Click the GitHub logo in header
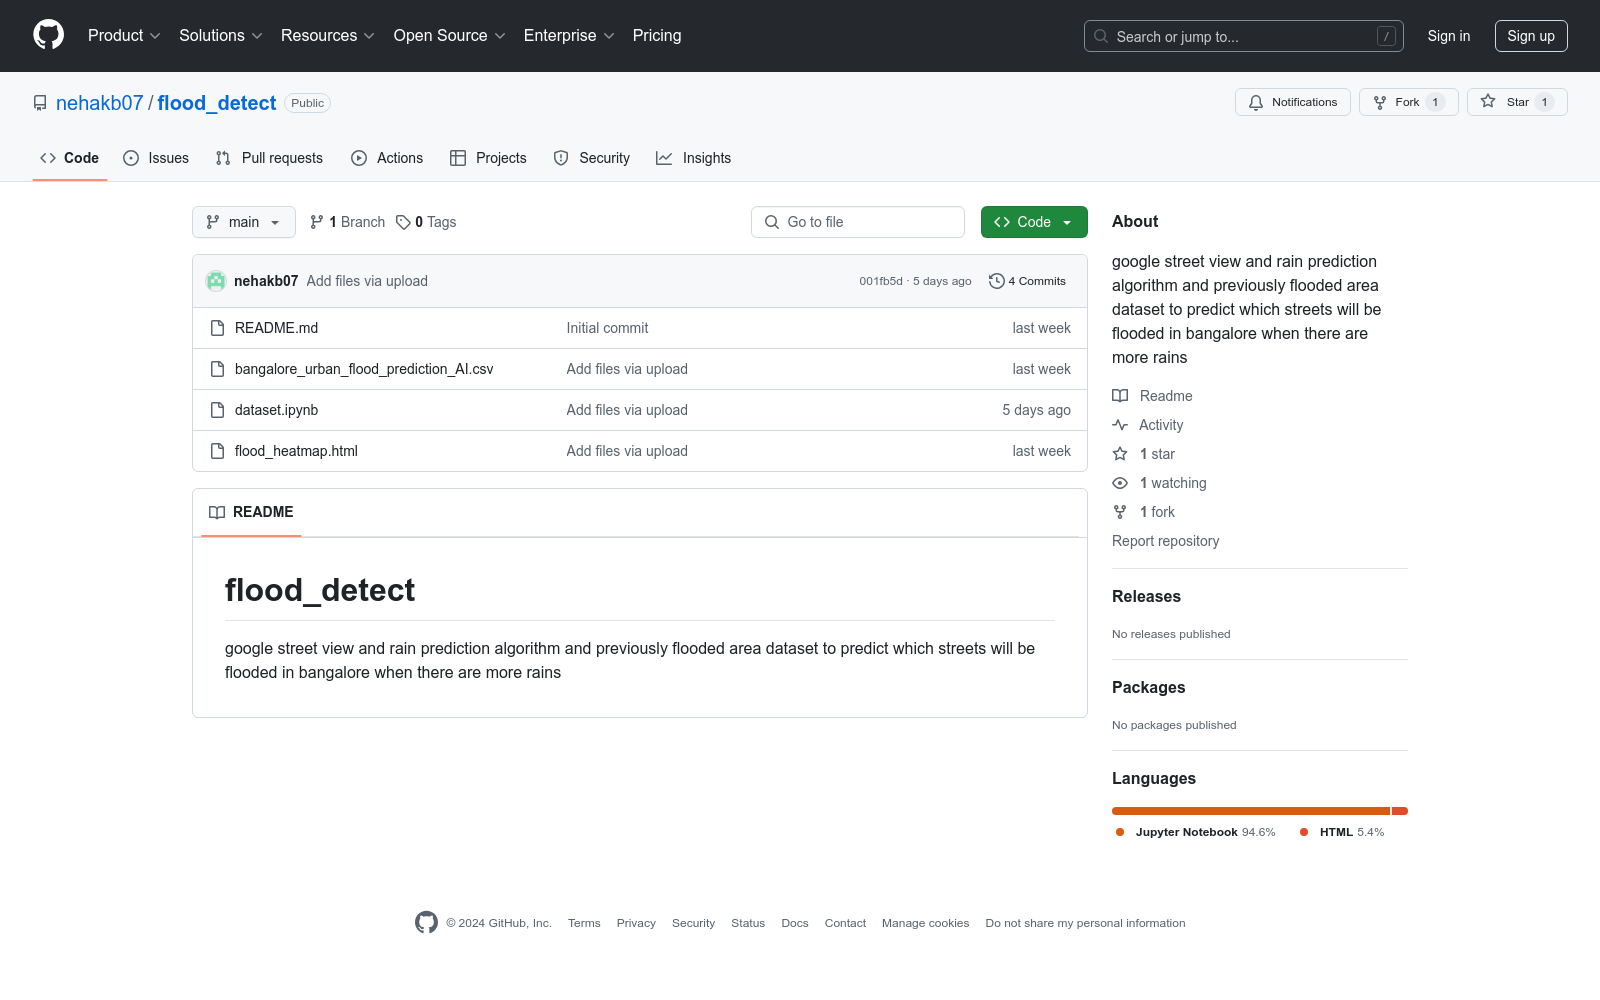 [48, 35]
